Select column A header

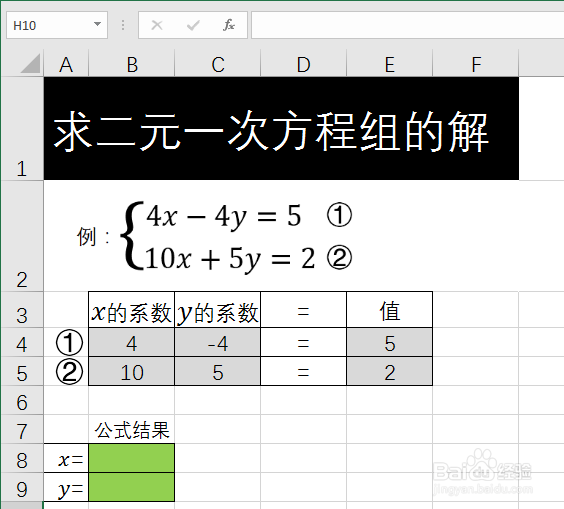click(x=66, y=64)
